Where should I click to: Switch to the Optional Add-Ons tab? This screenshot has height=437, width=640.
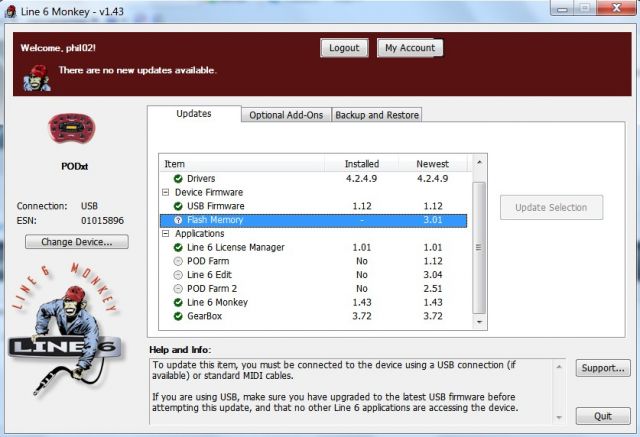pyautogui.click(x=286, y=115)
